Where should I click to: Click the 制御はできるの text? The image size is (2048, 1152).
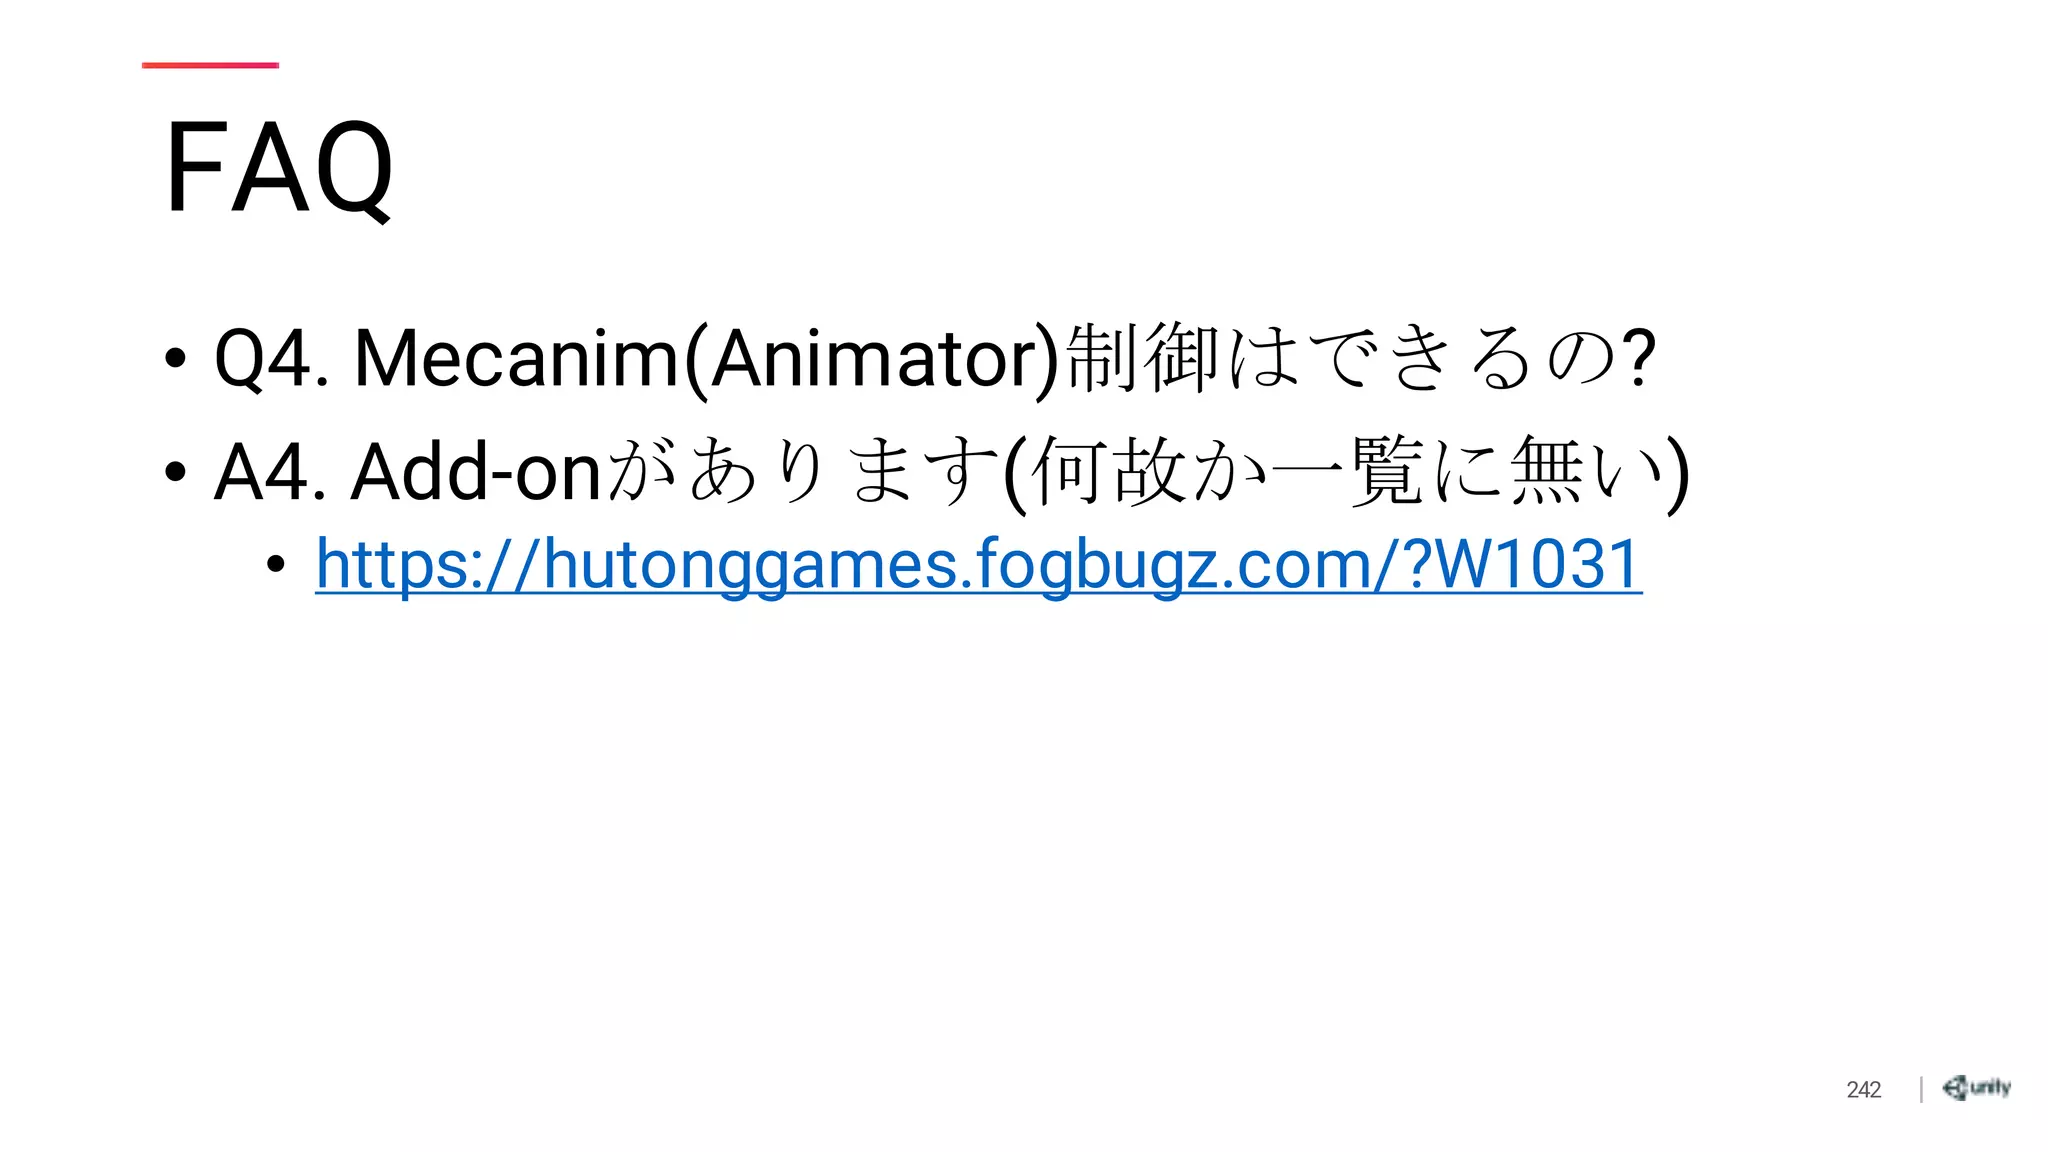click(1342, 357)
